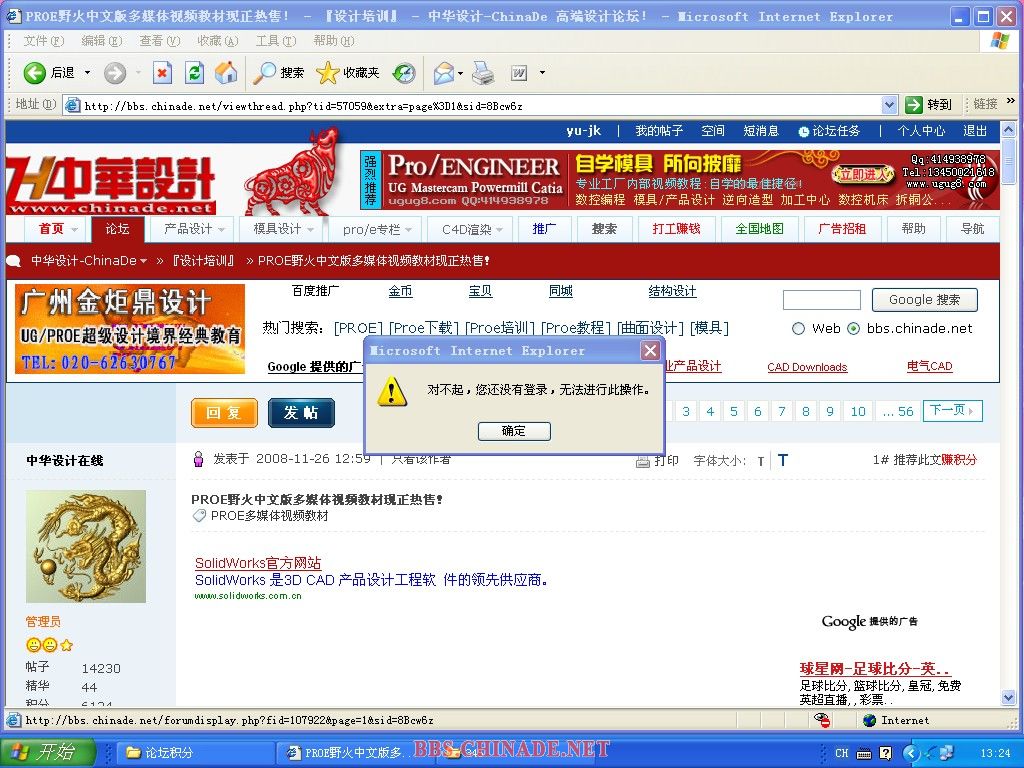
Task: Expand the pro/e专栏 nav dropdown
Action: click(408, 229)
